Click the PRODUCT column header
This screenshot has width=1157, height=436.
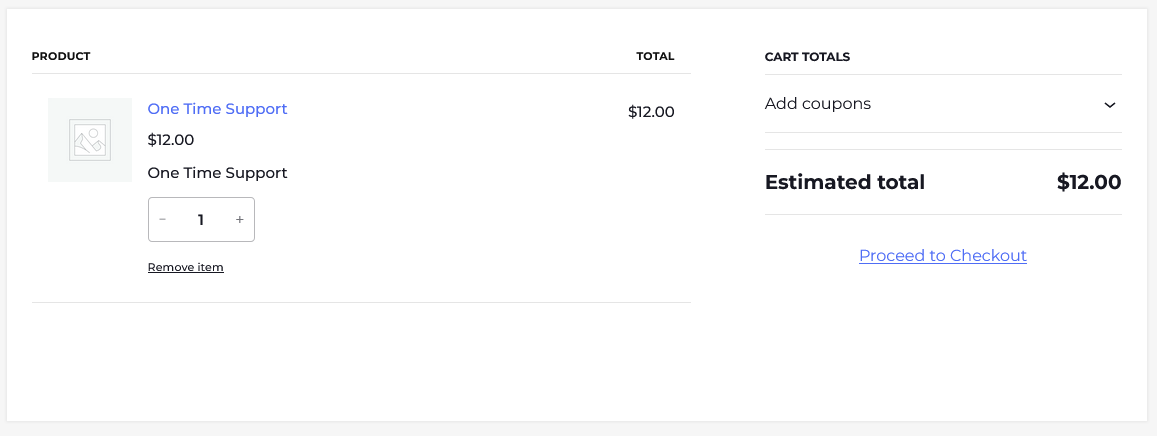tap(61, 56)
